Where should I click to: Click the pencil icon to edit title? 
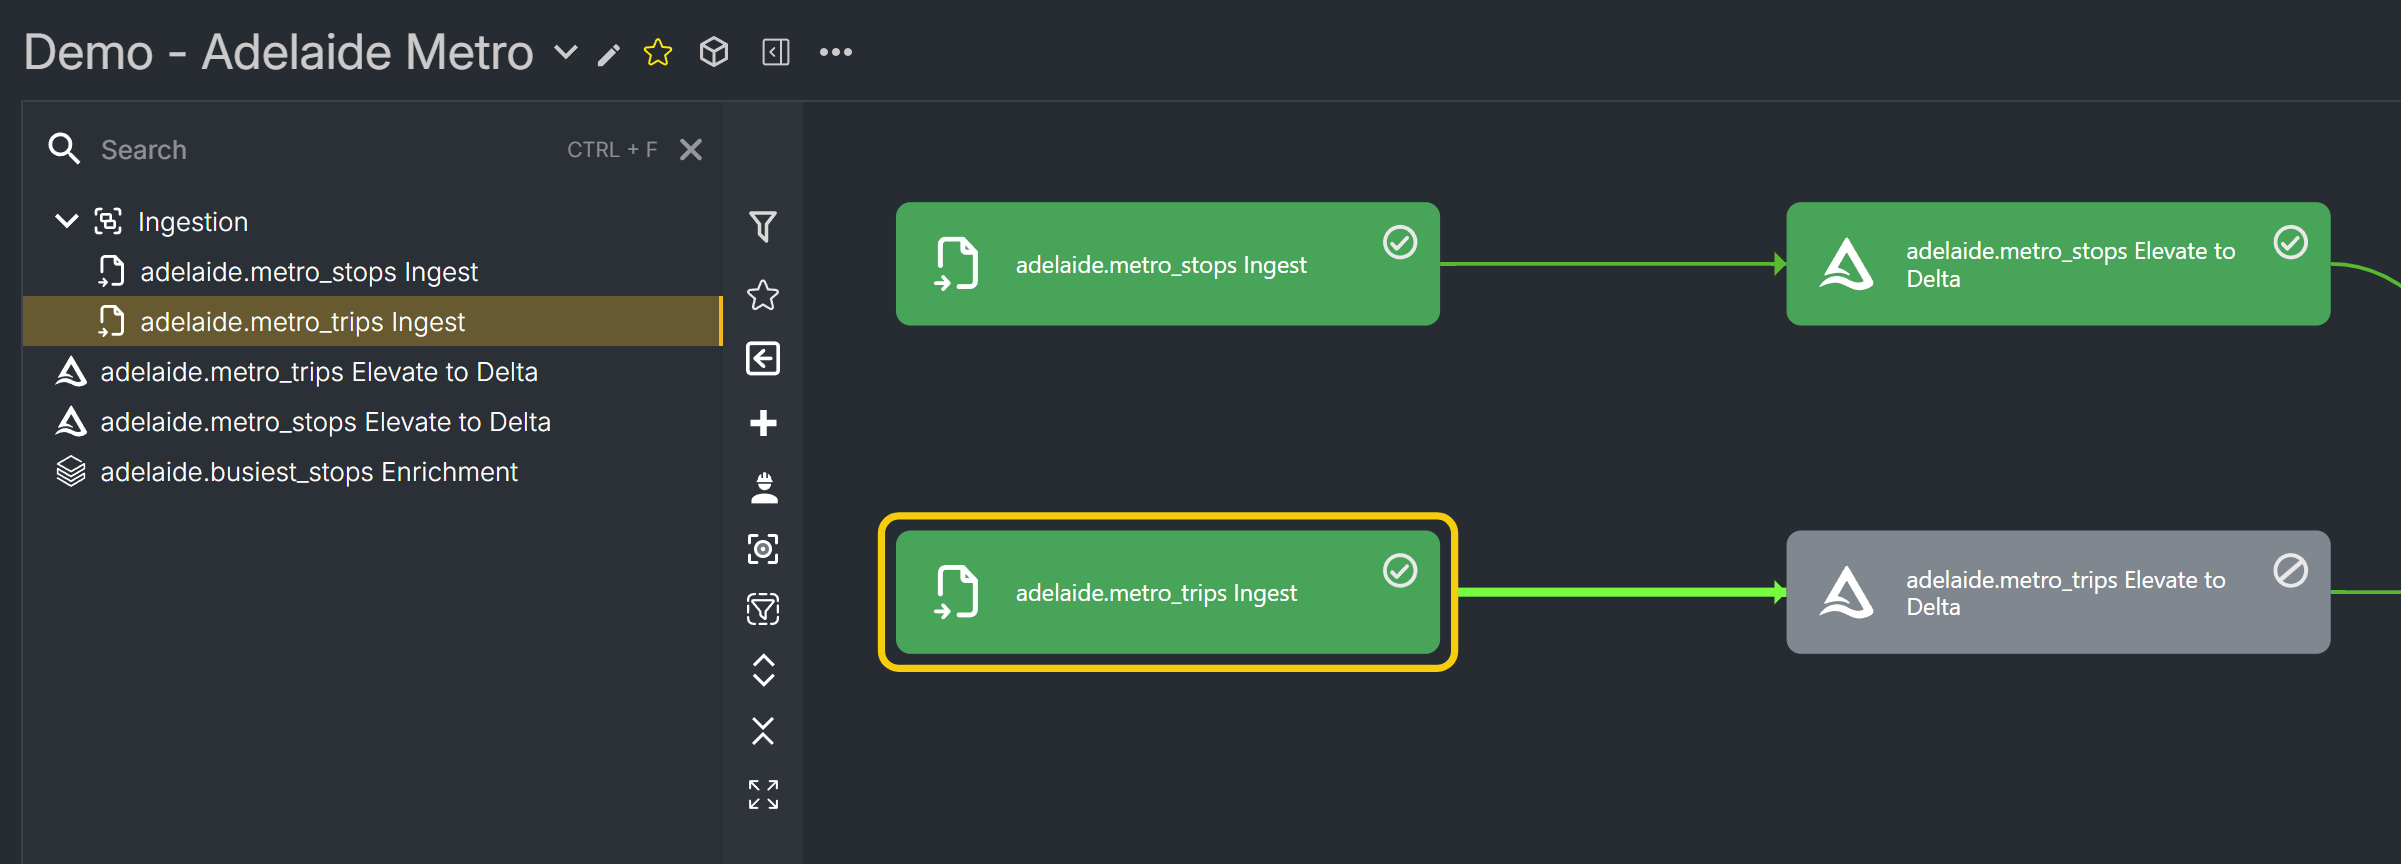pyautogui.click(x=609, y=55)
